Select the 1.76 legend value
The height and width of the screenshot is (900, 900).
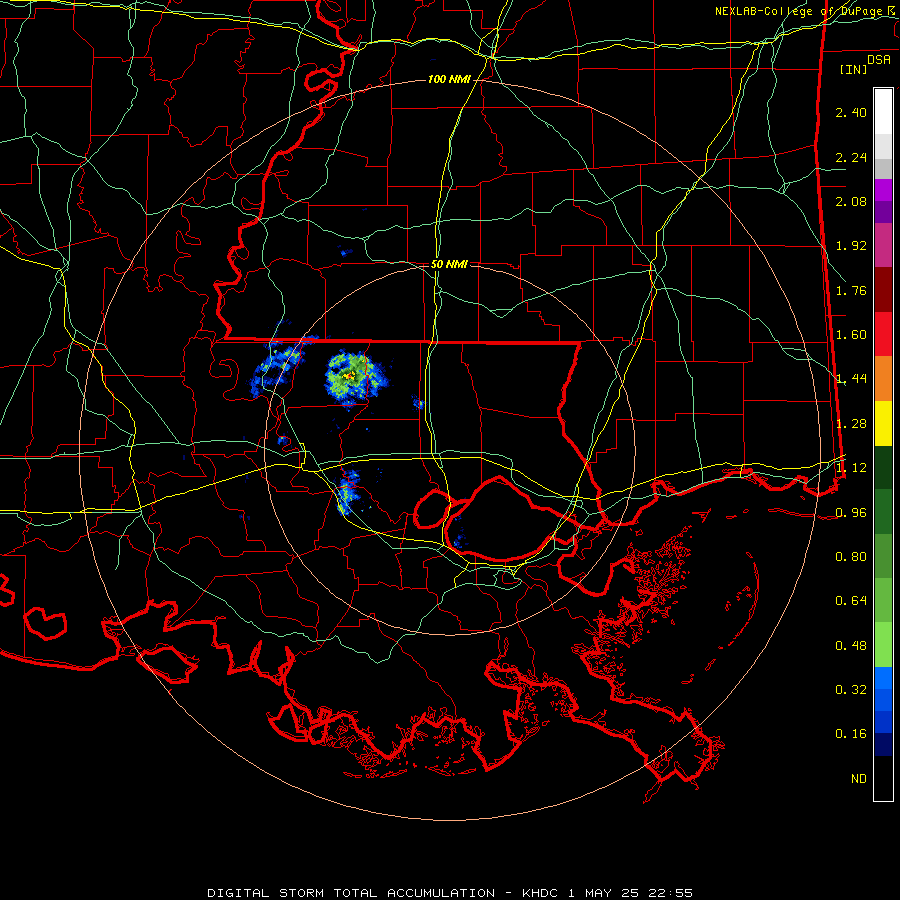851,290
